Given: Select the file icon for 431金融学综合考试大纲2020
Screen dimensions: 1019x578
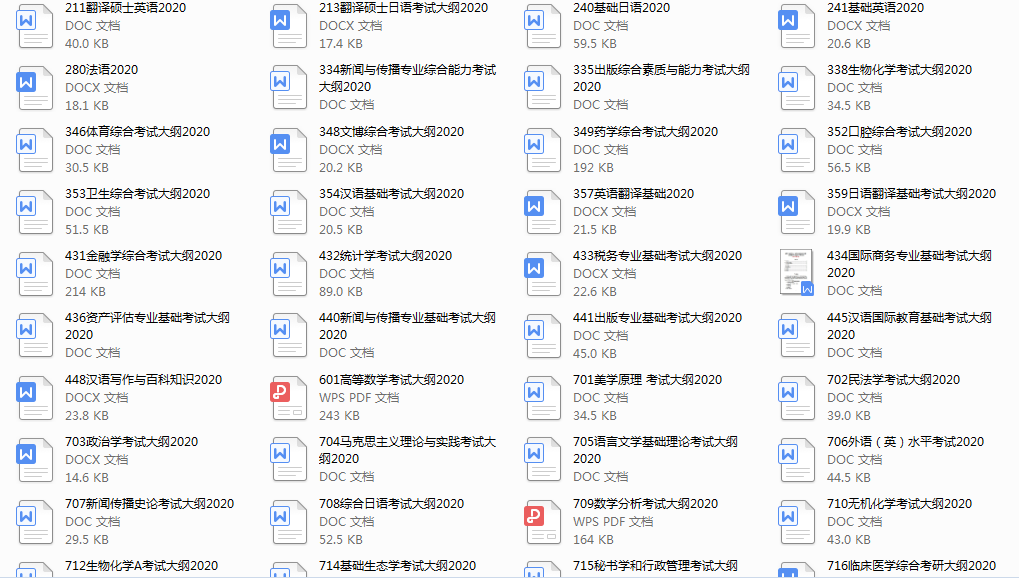Looking at the screenshot, I should (35, 274).
